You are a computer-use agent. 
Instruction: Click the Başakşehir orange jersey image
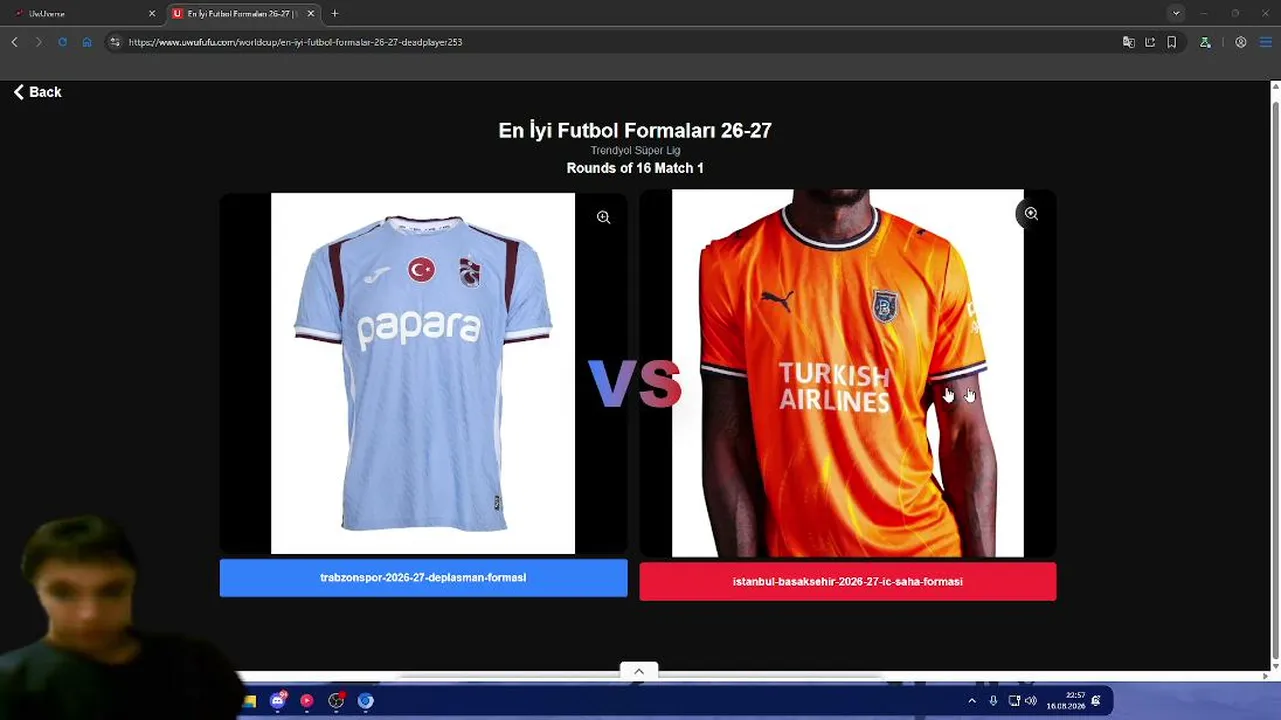pos(847,373)
